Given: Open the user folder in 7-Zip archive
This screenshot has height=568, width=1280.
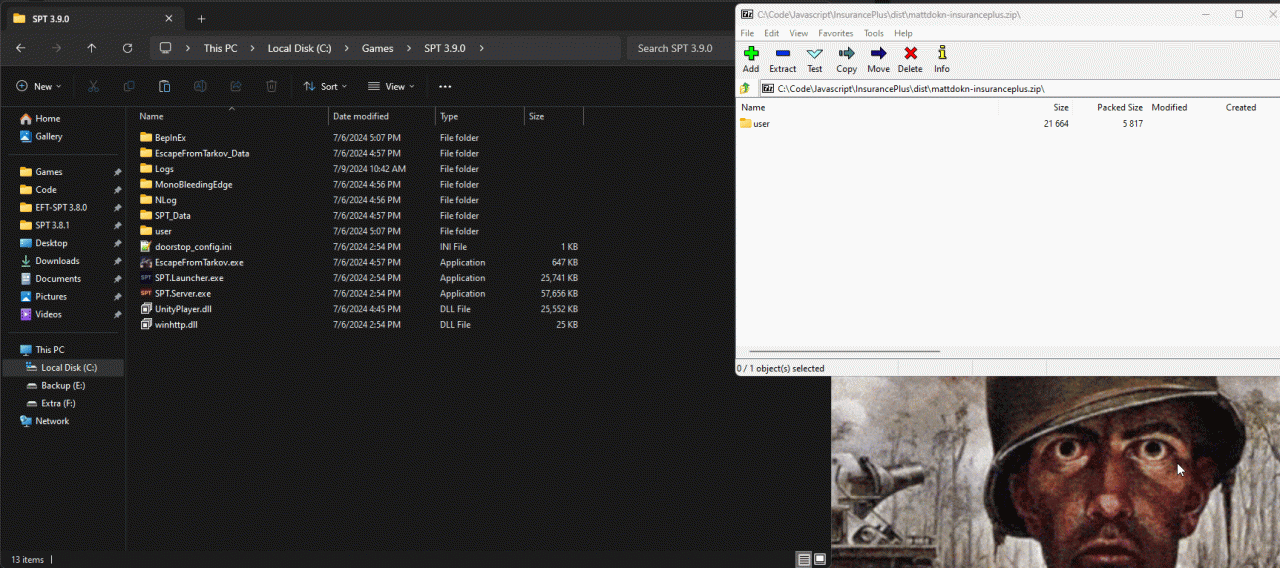Looking at the screenshot, I should pos(761,124).
